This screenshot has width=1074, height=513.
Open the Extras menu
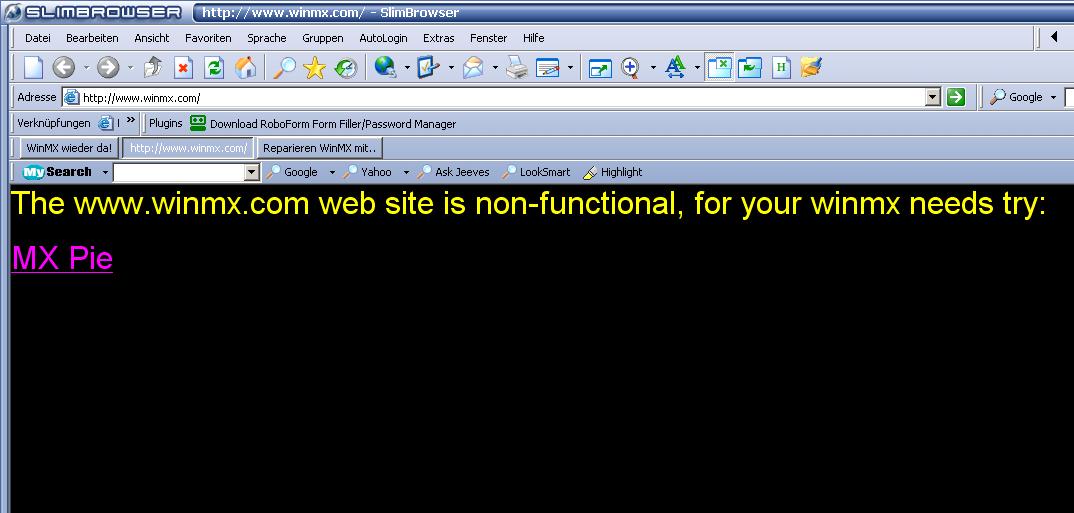438,38
